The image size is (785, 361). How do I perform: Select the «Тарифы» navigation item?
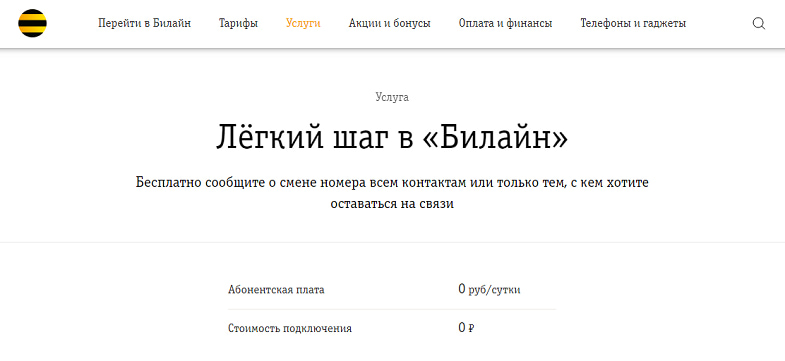coord(238,23)
